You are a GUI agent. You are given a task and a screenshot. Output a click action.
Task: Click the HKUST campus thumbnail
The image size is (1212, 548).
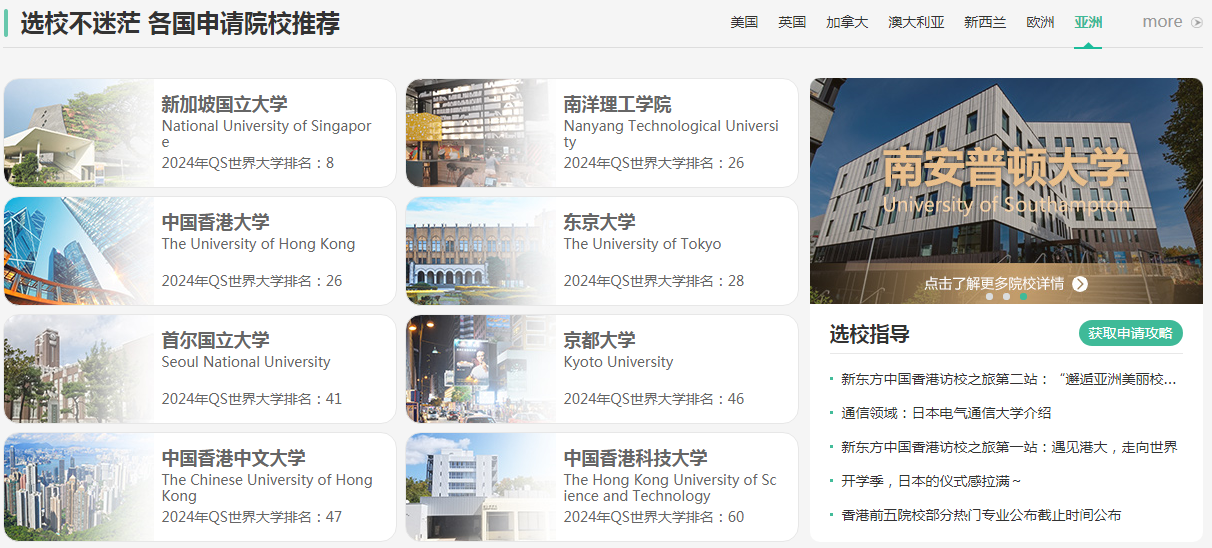click(x=481, y=487)
